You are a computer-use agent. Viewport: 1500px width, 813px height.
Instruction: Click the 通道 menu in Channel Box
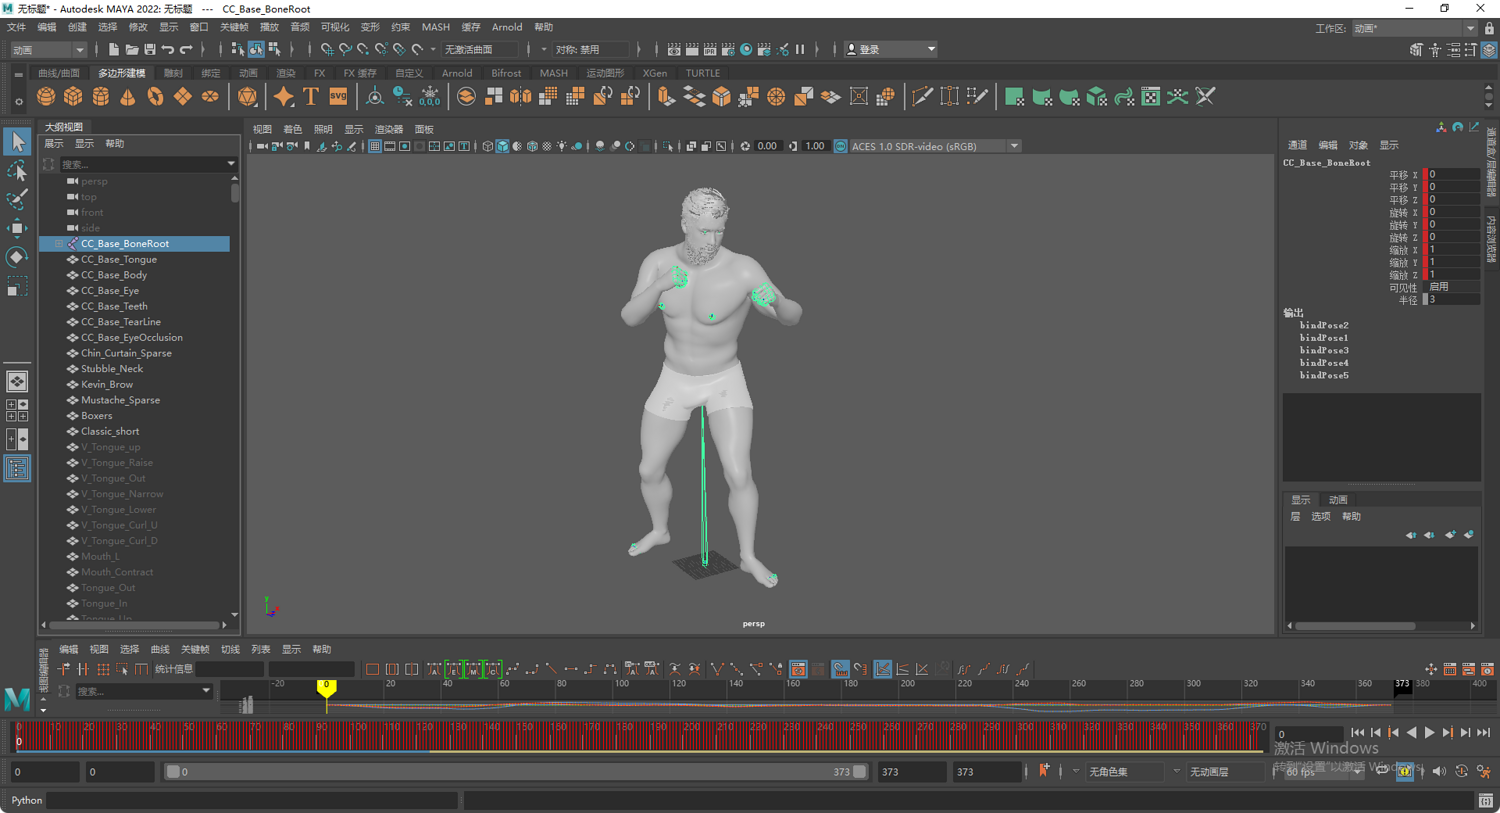(x=1297, y=145)
